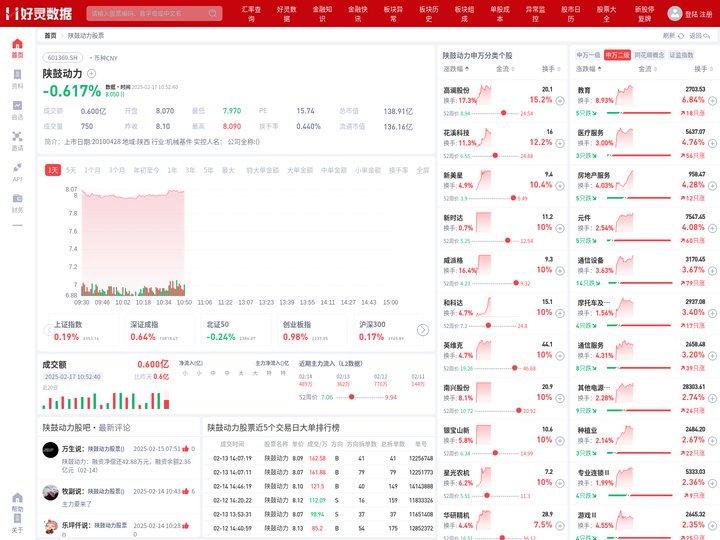Show 换手率 chart series
This screenshot has height=540, width=720.
[398, 170]
